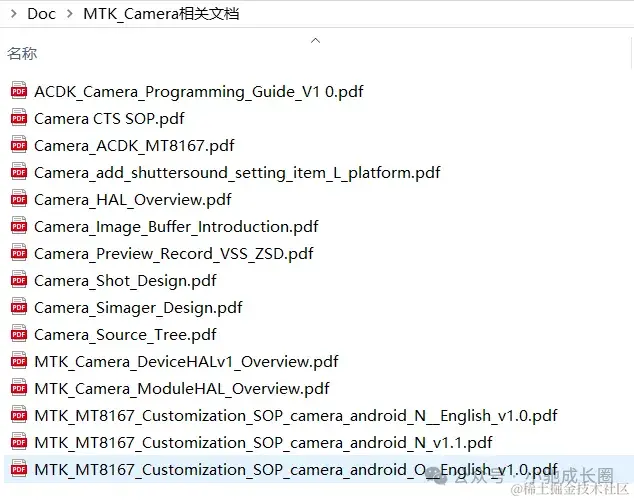
Task: Select MTK_MT8167_Customization_SOP_camera_android_N__English_v1.0.pdf name
Action: click(296, 416)
